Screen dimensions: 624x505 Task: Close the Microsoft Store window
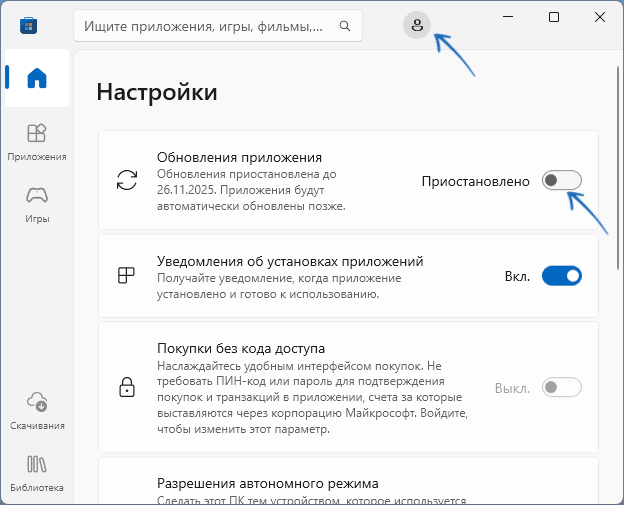pos(600,17)
